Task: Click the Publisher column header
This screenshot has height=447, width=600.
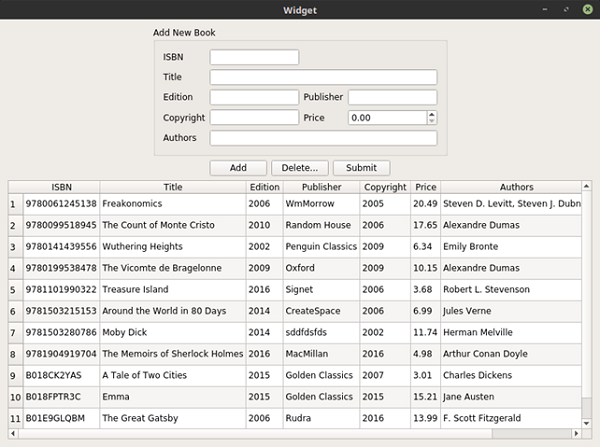Action: 321,187
